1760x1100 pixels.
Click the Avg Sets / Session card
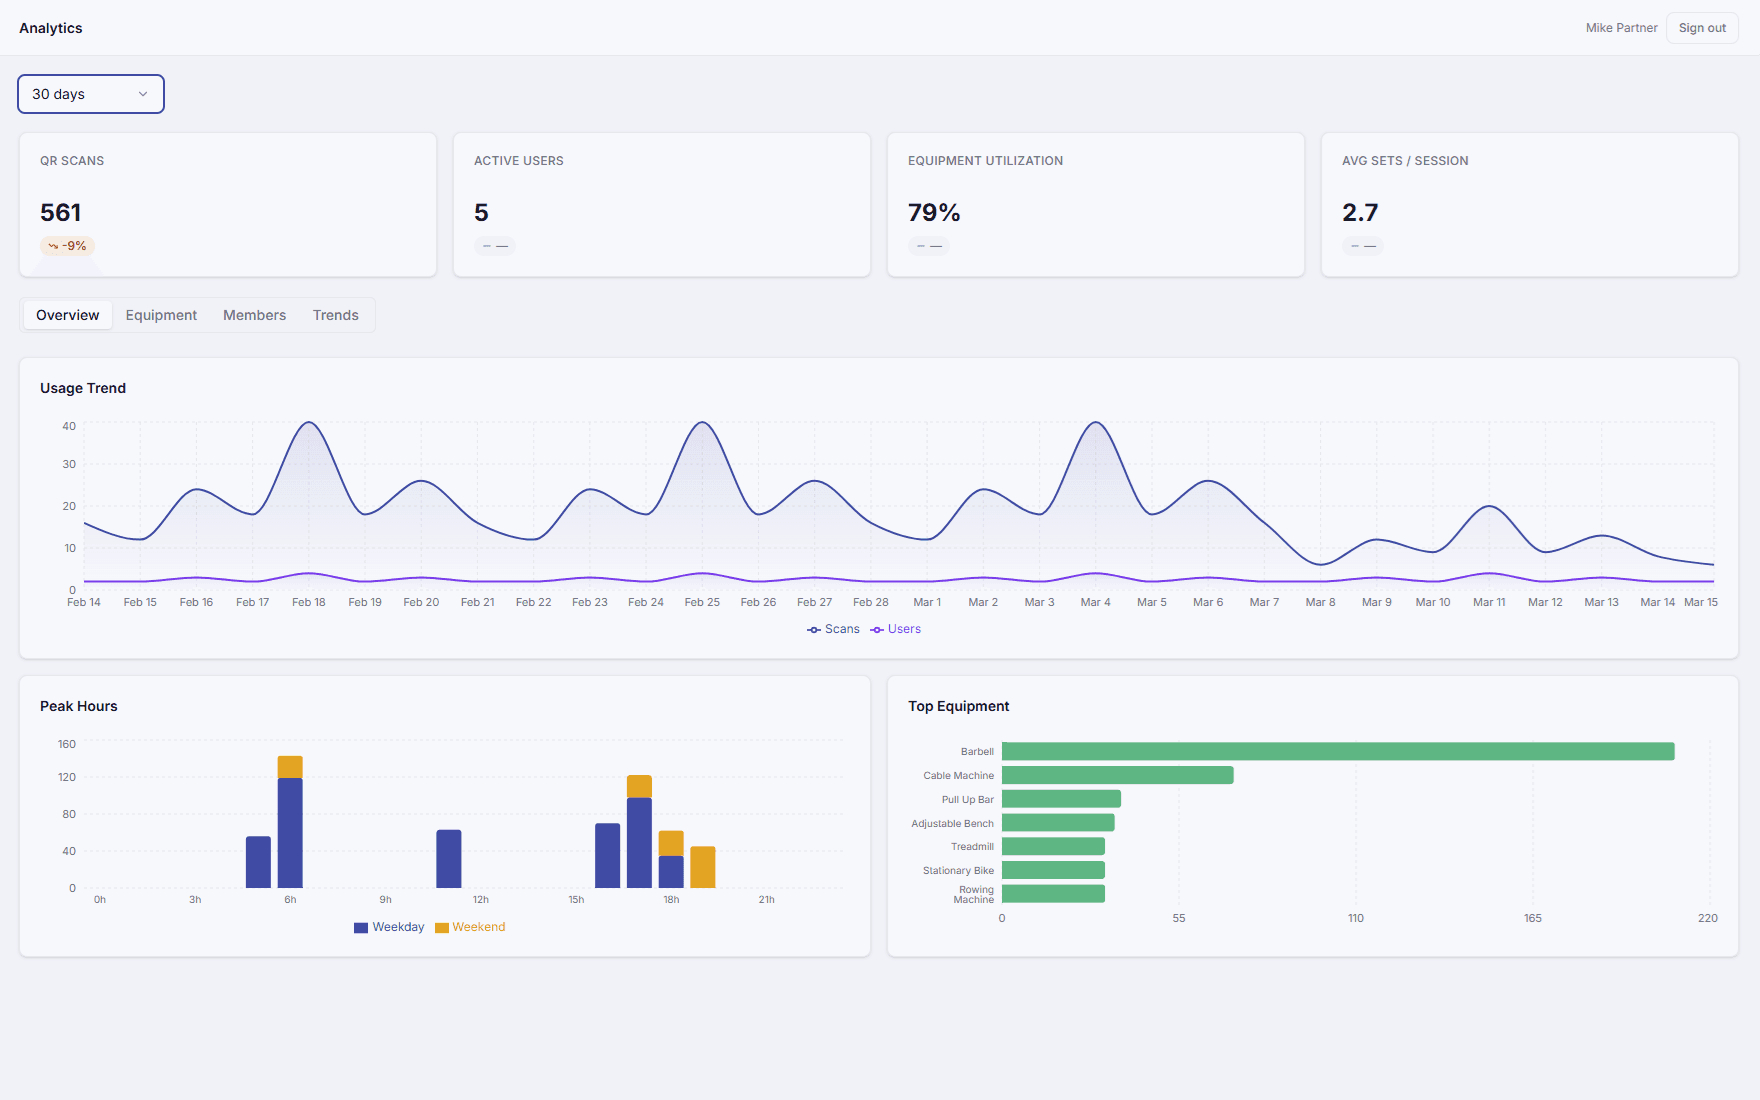tap(1529, 205)
